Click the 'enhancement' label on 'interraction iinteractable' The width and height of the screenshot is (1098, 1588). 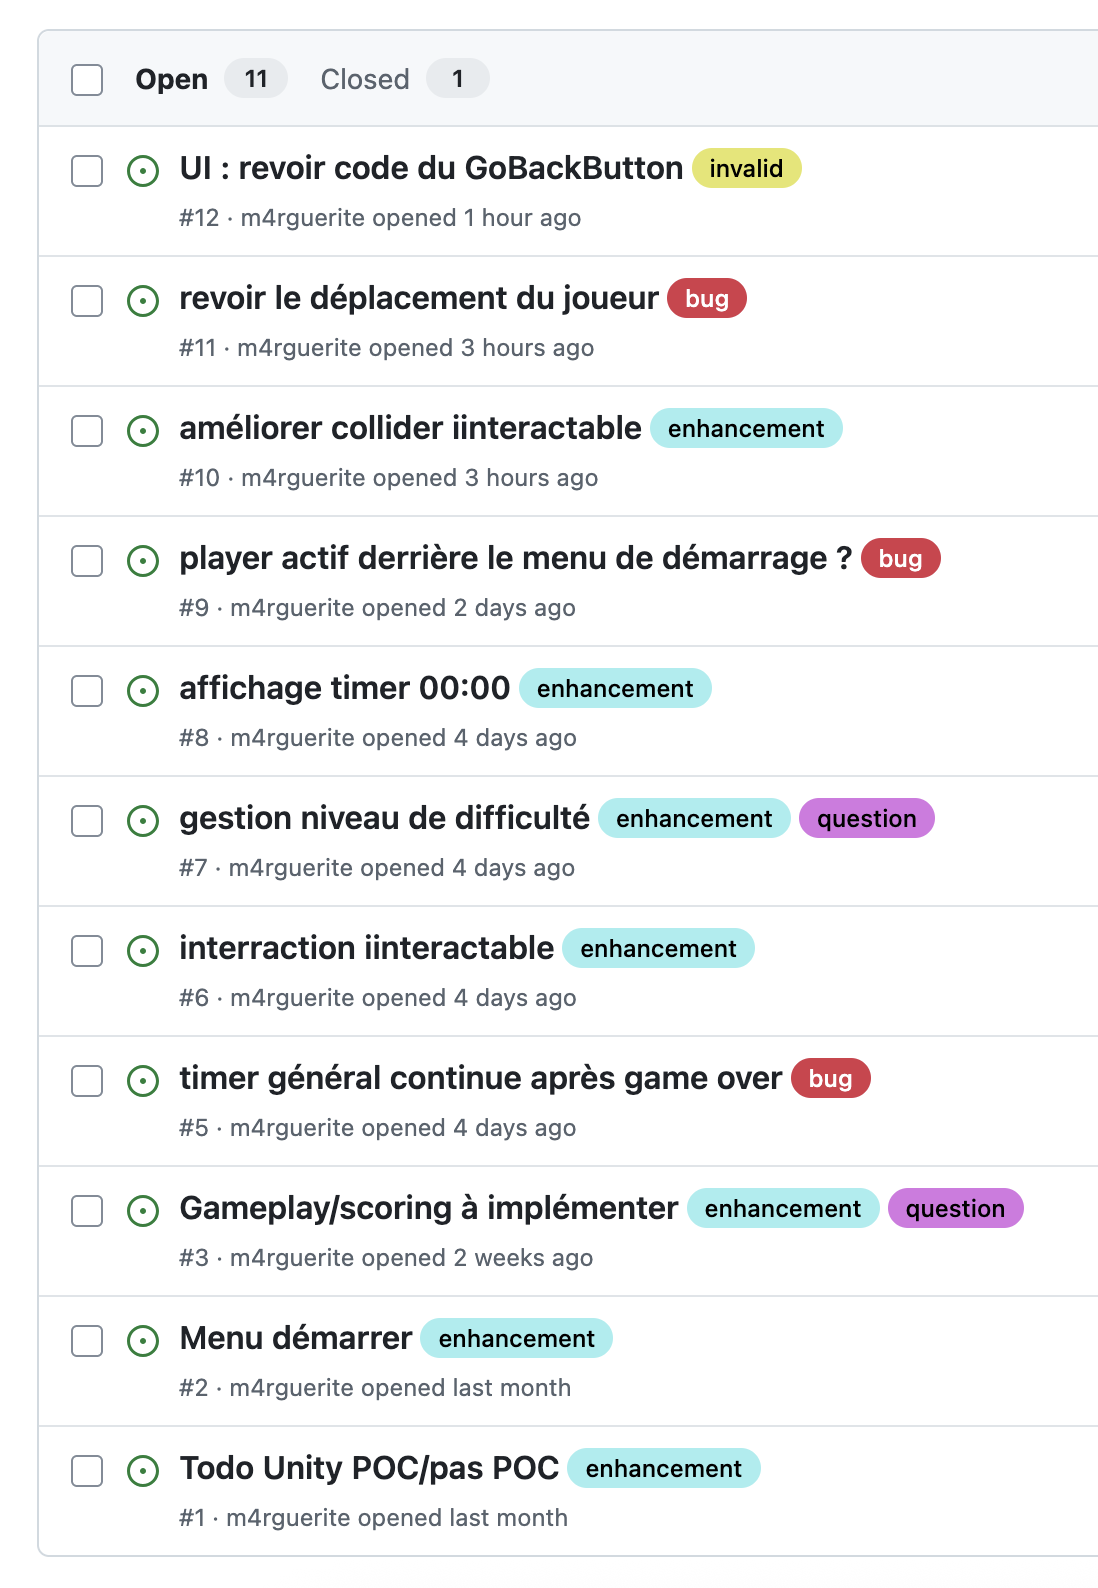(656, 949)
